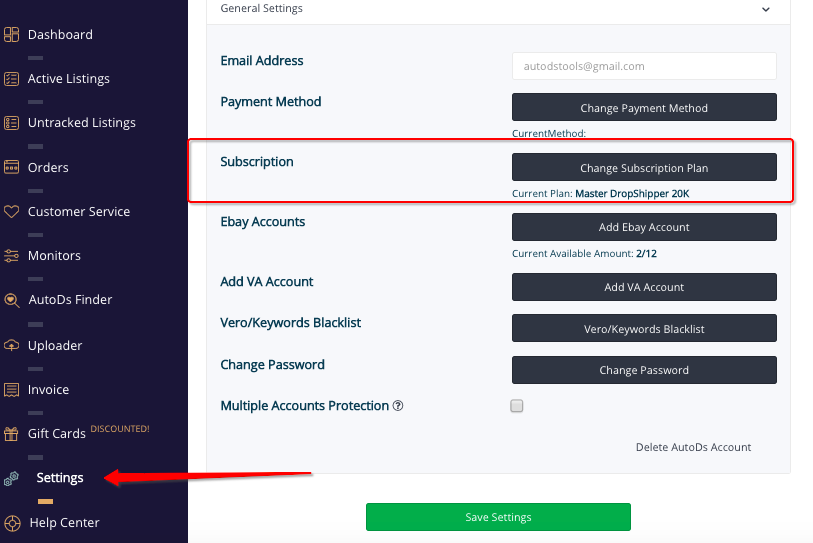Click the Active Listings checklist icon
Image resolution: width=813 pixels, height=543 pixels.
(x=11, y=79)
